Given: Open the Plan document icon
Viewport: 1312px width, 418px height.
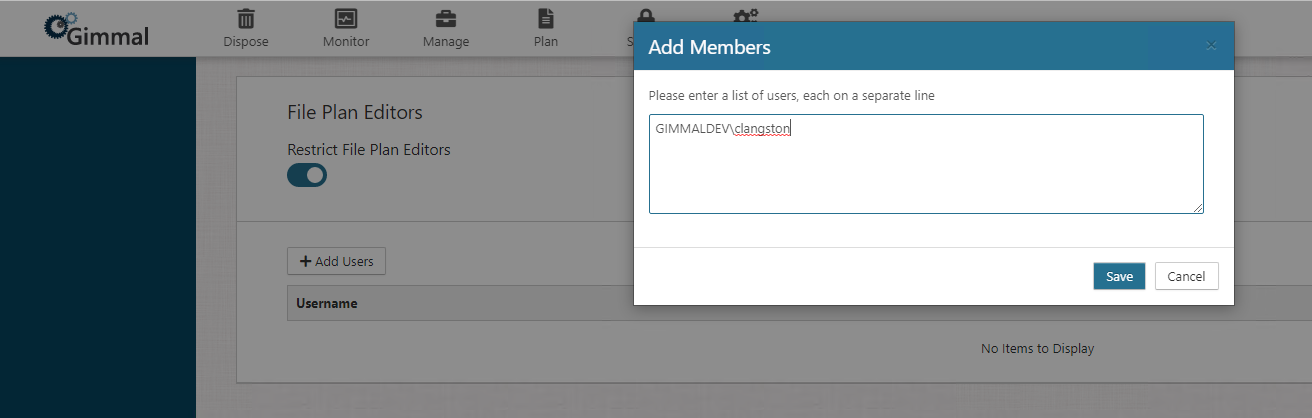Looking at the screenshot, I should tap(546, 19).
